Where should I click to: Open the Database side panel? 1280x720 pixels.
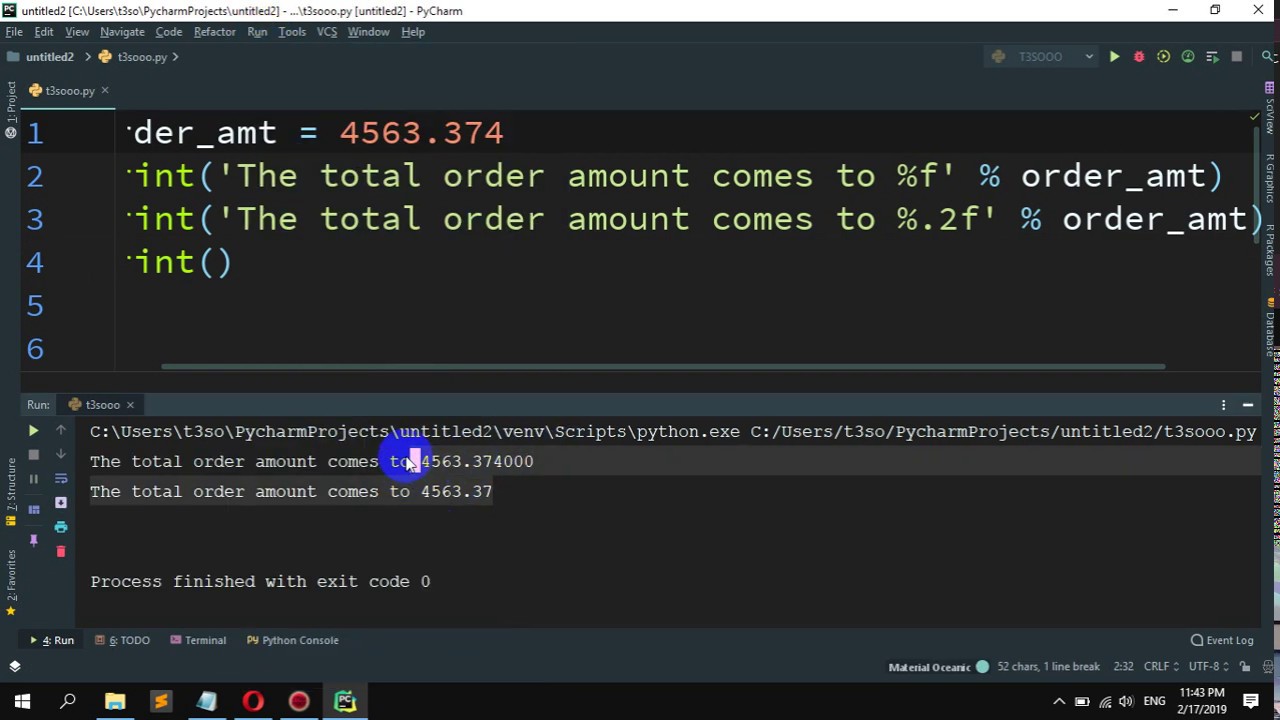pyautogui.click(x=1270, y=328)
